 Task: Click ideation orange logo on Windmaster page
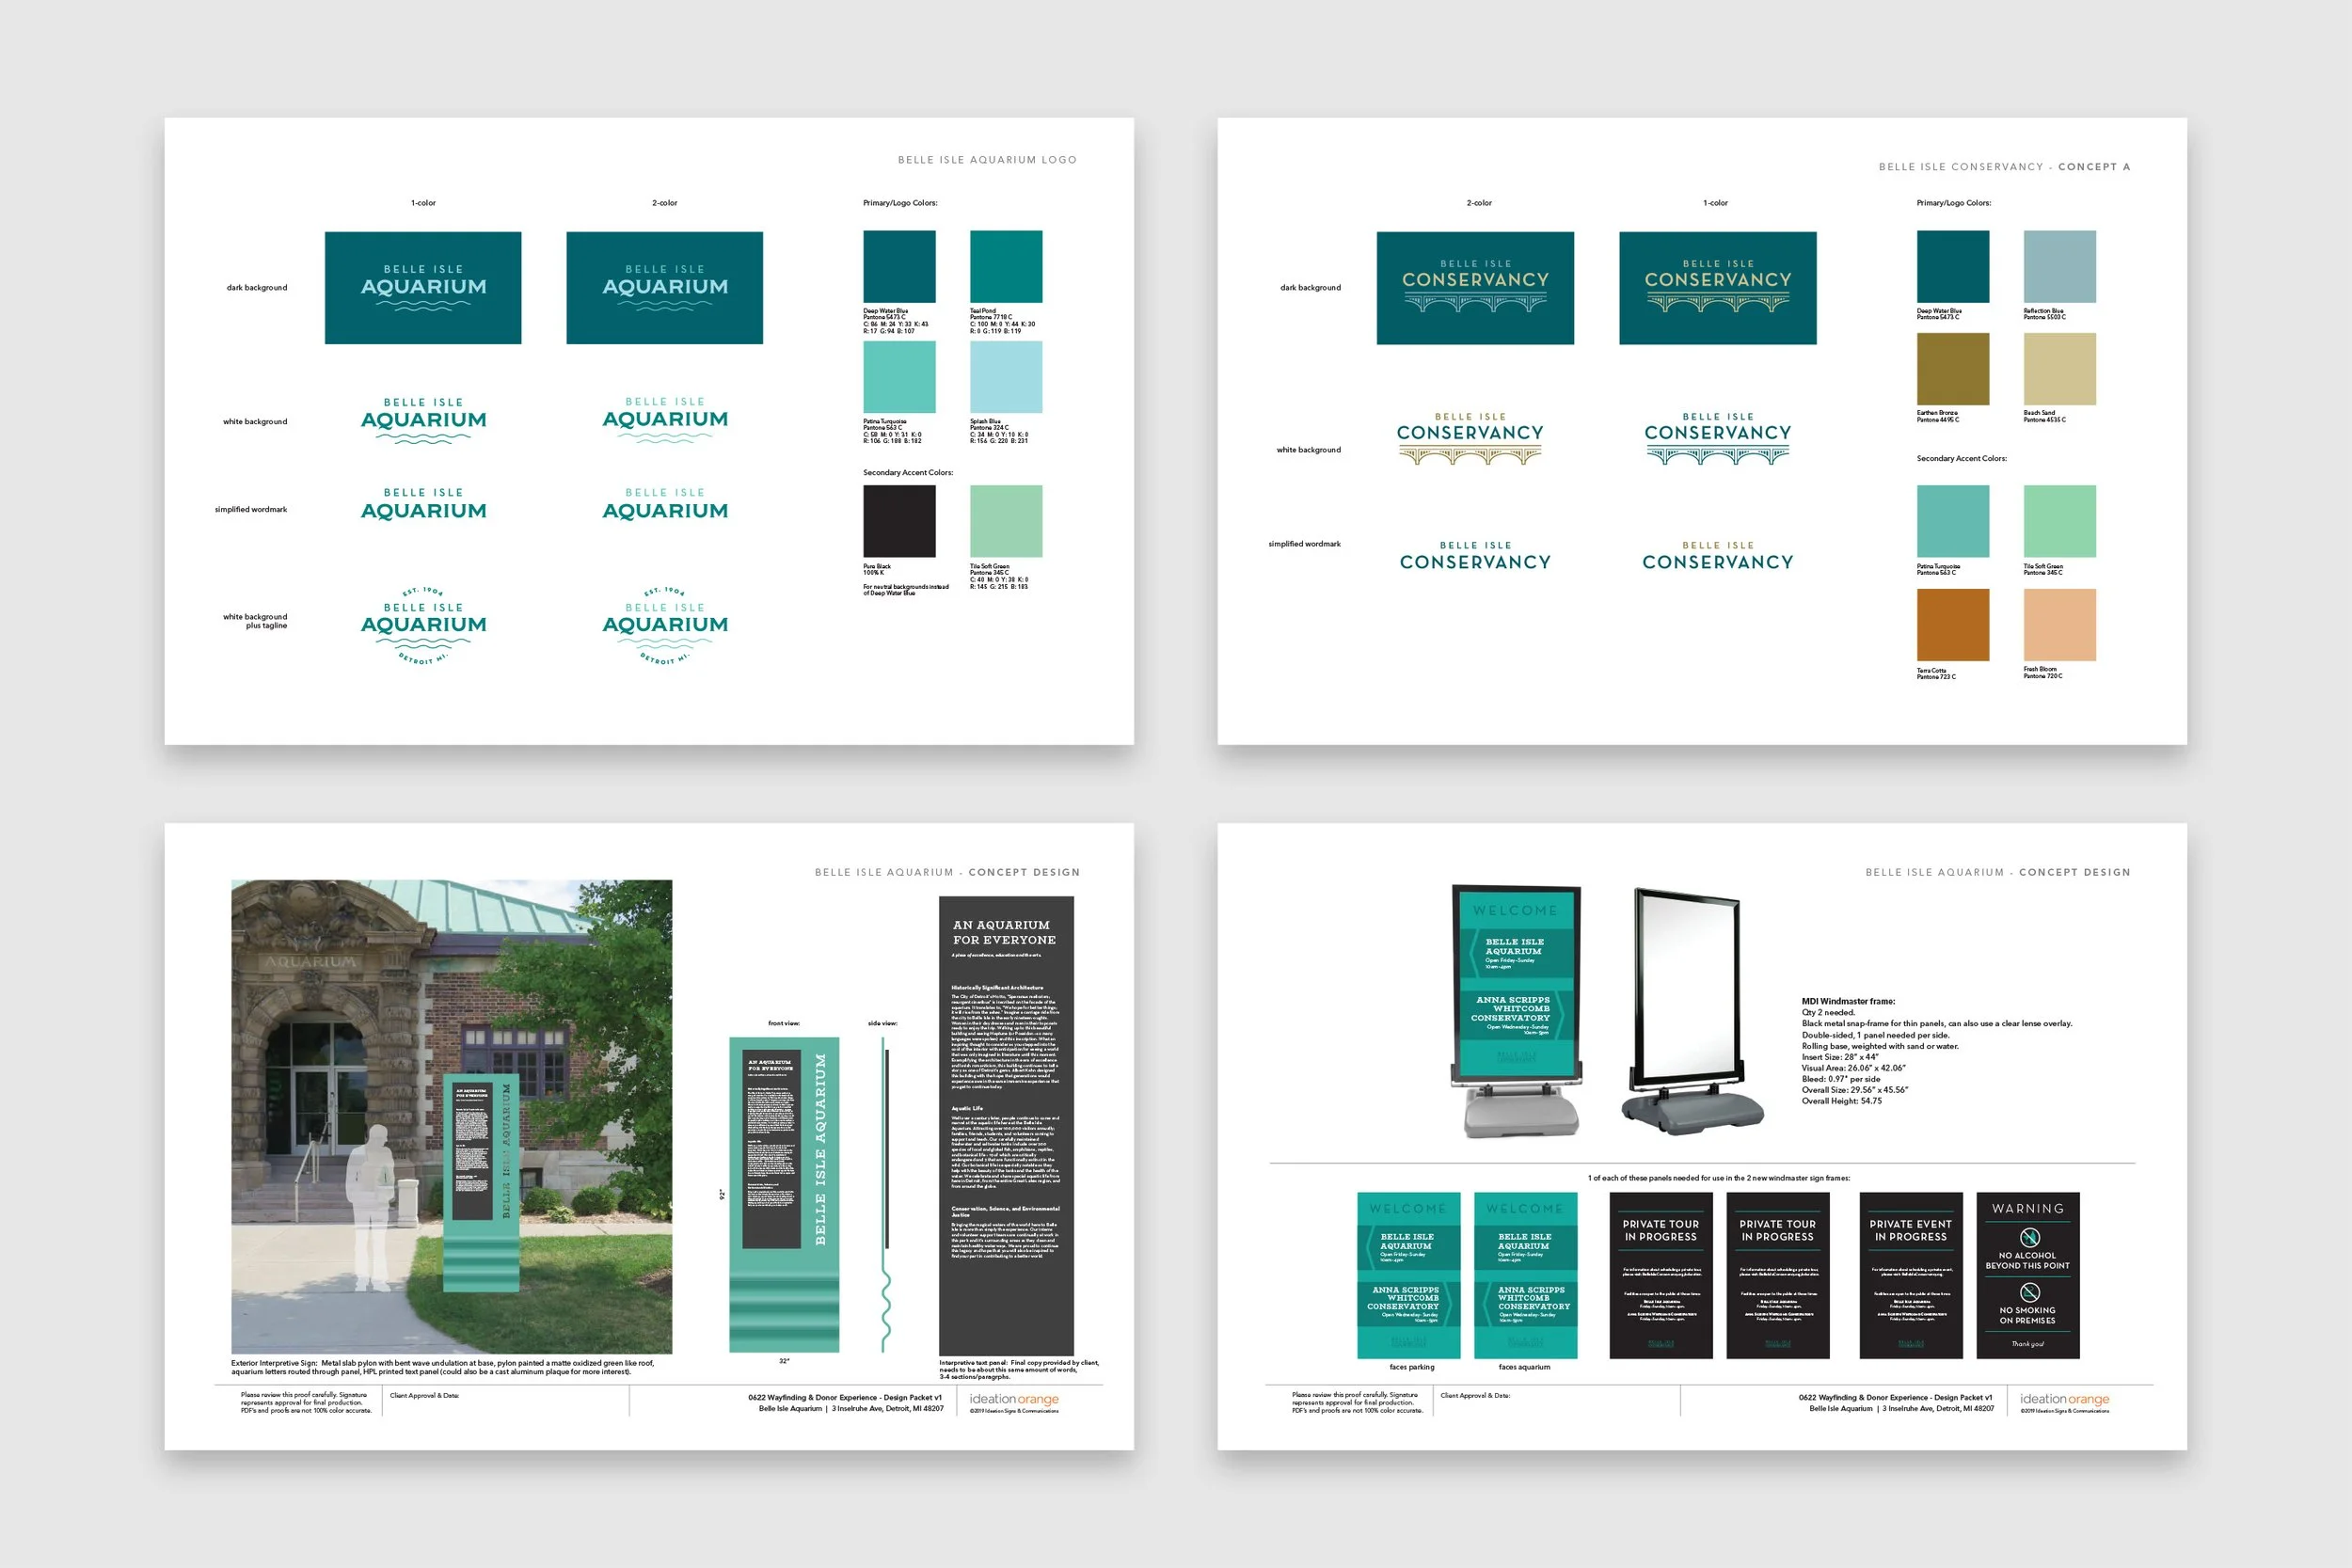point(2064,1401)
